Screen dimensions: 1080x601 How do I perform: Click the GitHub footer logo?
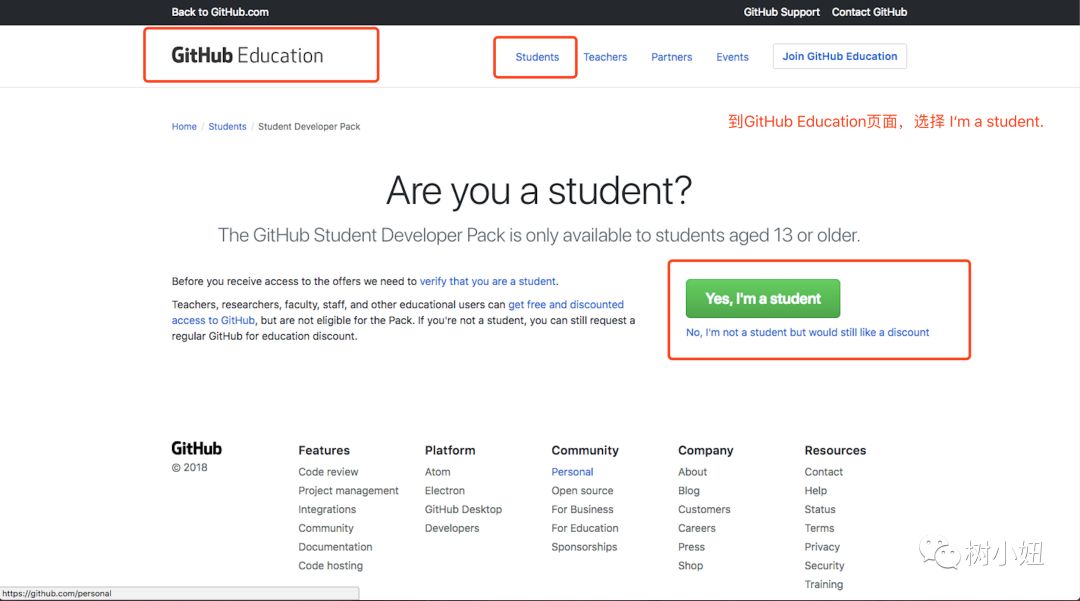pyautogui.click(x=196, y=448)
